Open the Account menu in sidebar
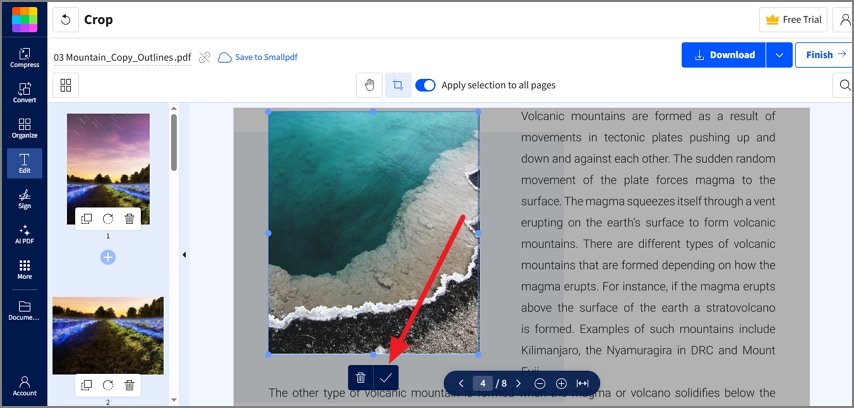 tap(25, 386)
